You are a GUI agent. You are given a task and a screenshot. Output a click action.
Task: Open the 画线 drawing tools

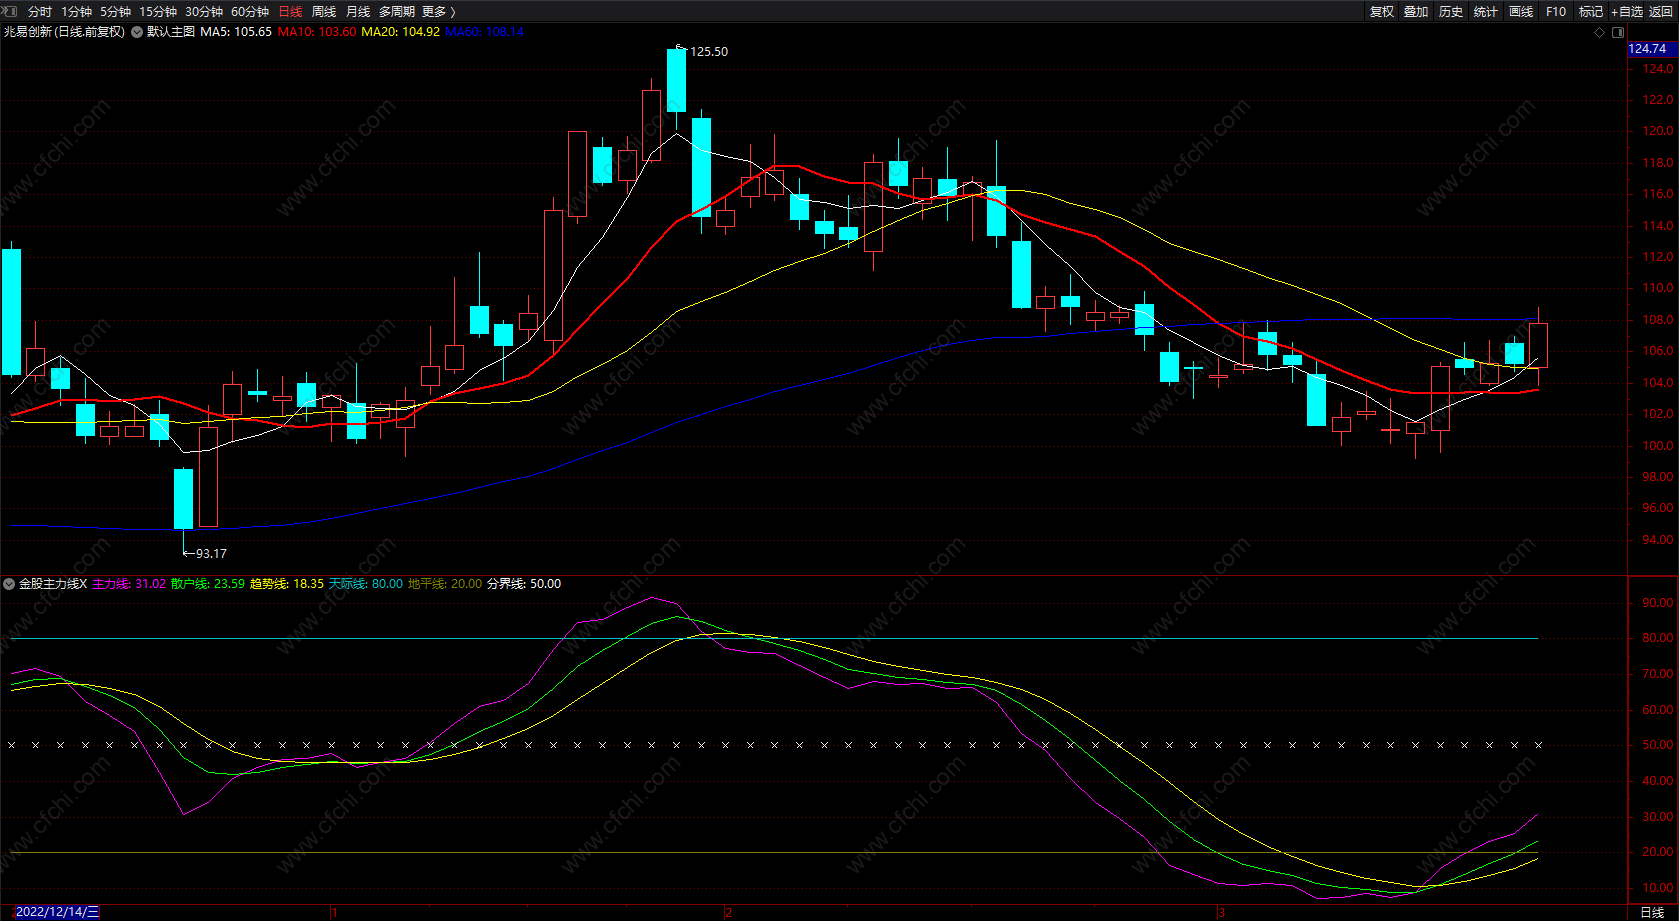coord(1520,11)
